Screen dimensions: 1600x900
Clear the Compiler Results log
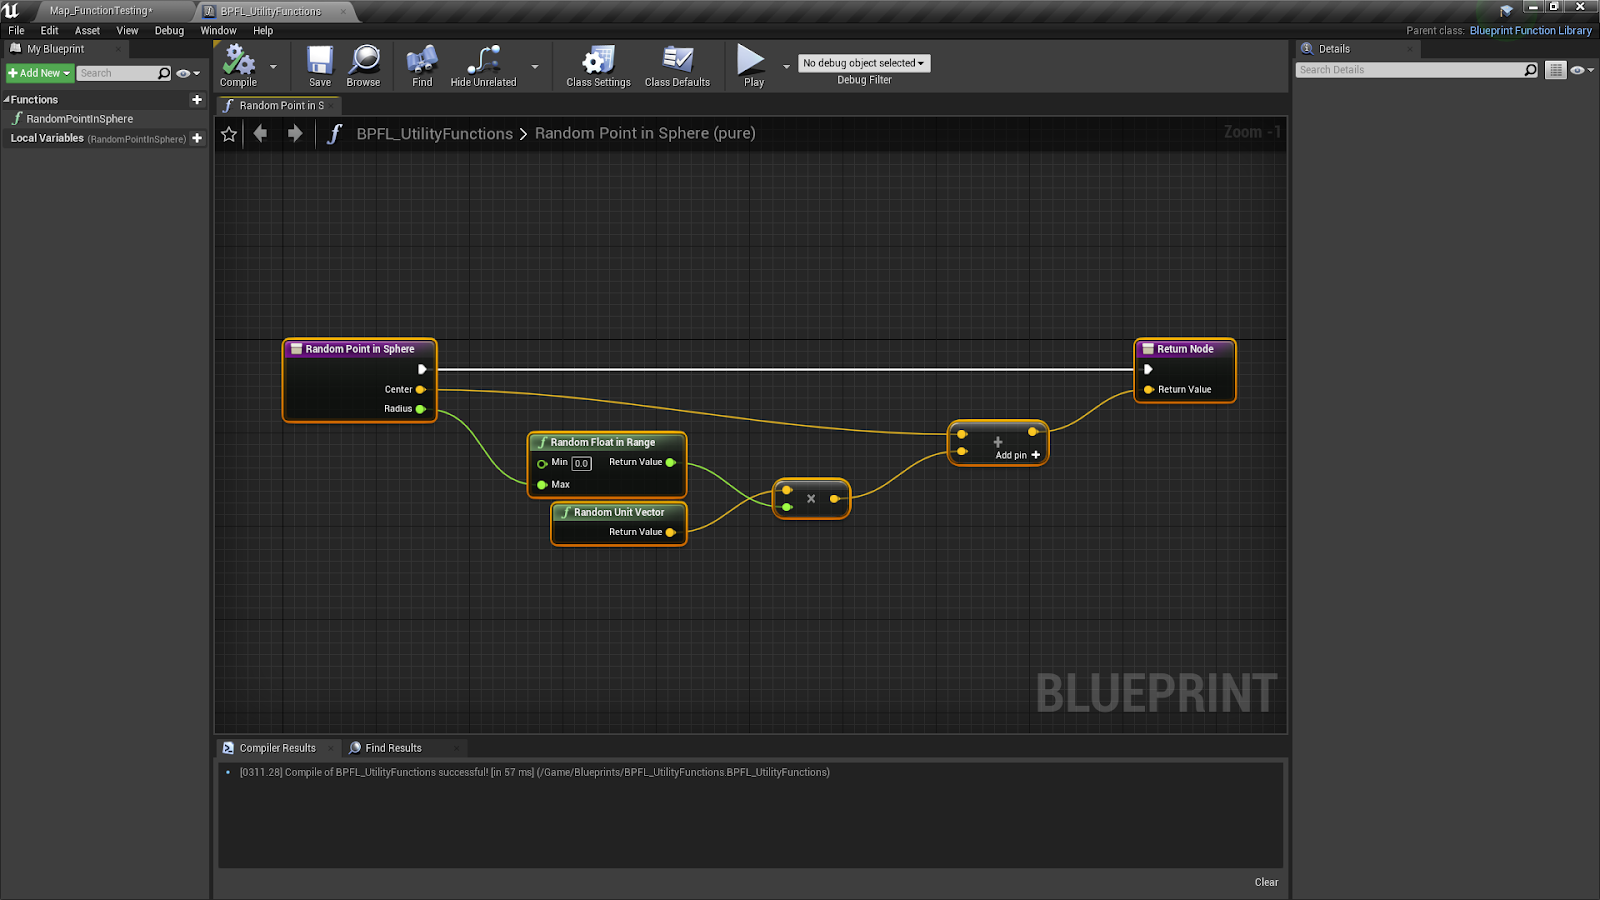(1265, 882)
